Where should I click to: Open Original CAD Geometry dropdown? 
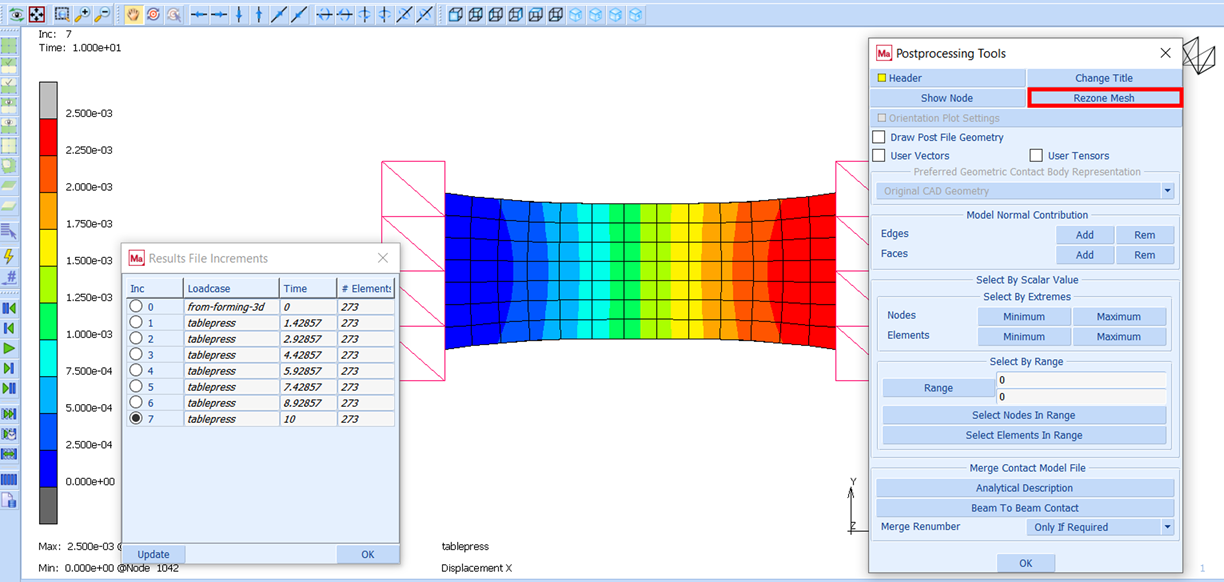pyautogui.click(x=1025, y=191)
